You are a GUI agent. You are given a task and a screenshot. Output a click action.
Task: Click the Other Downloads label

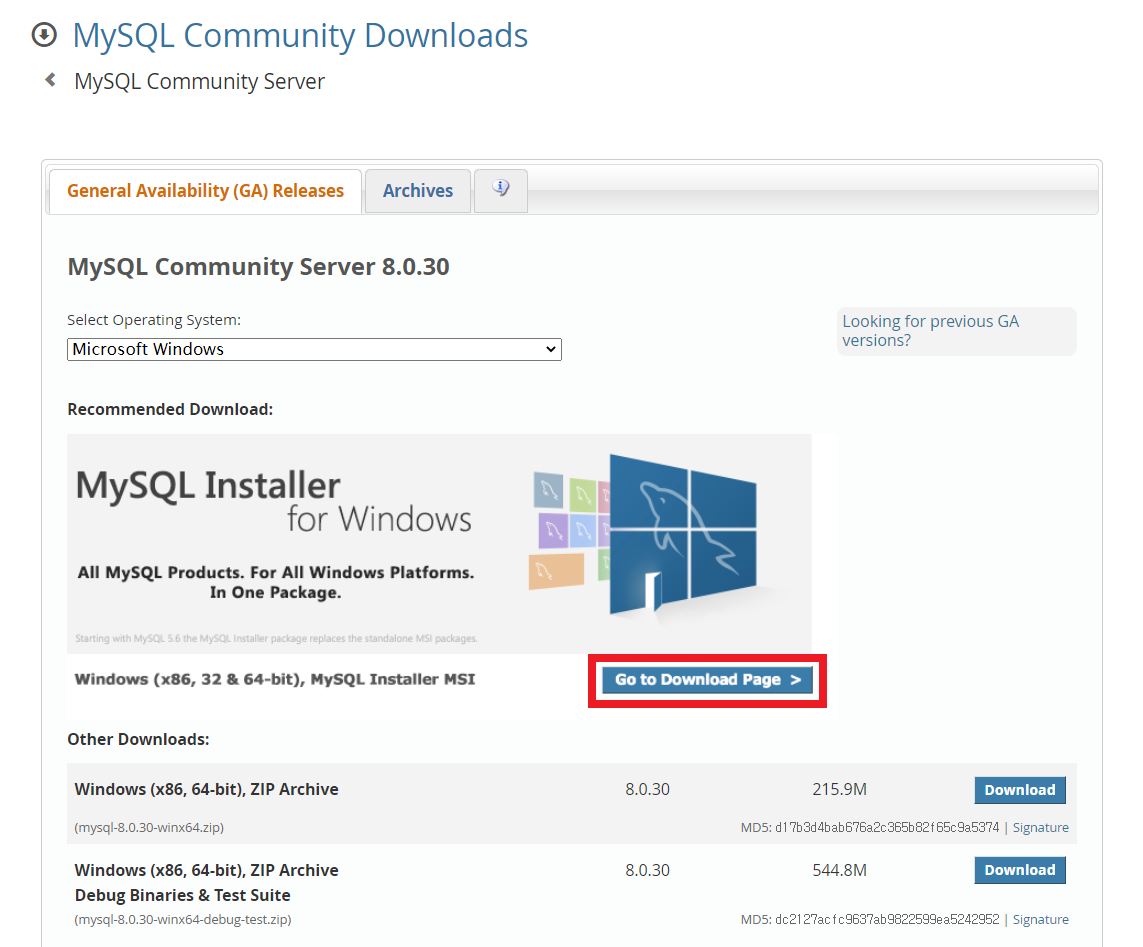point(138,739)
